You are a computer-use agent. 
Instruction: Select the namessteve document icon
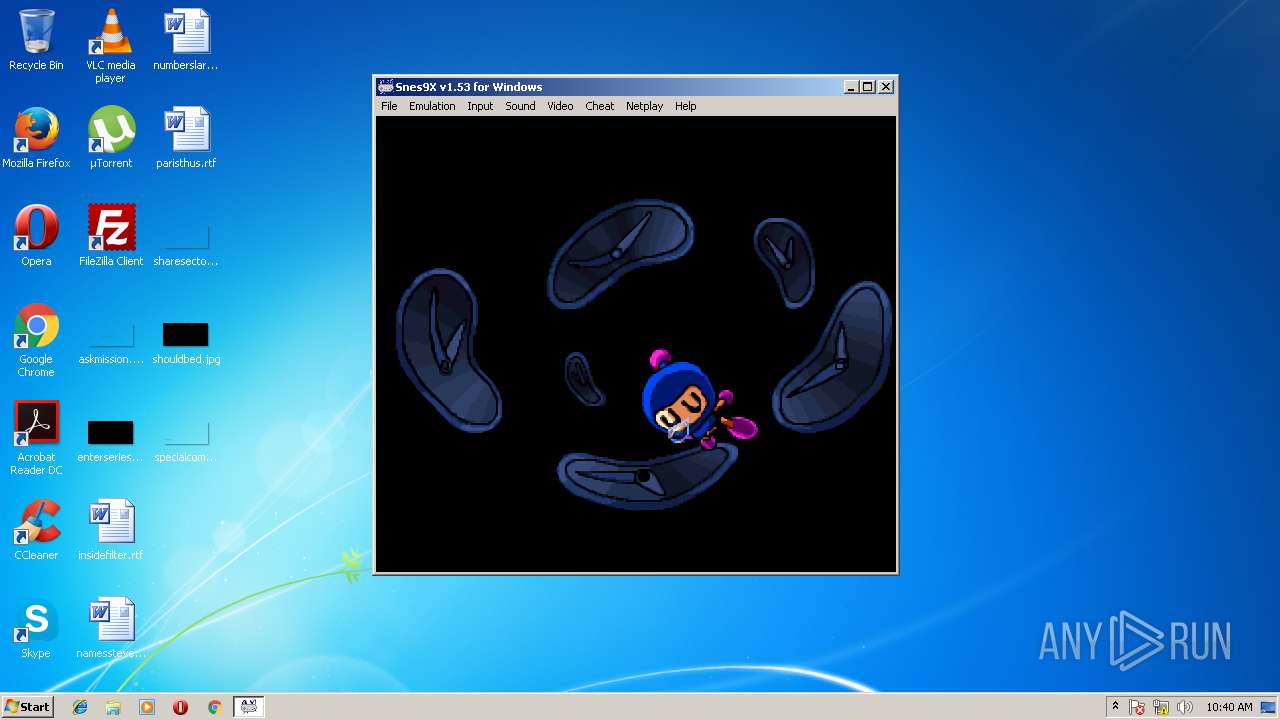tap(111, 628)
